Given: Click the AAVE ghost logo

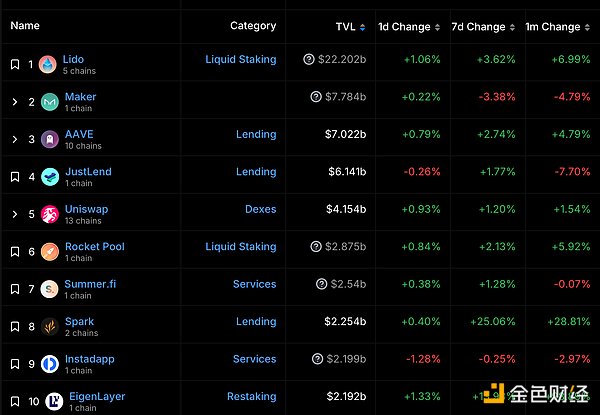Looking at the screenshot, I should click(x=49, y=140).
